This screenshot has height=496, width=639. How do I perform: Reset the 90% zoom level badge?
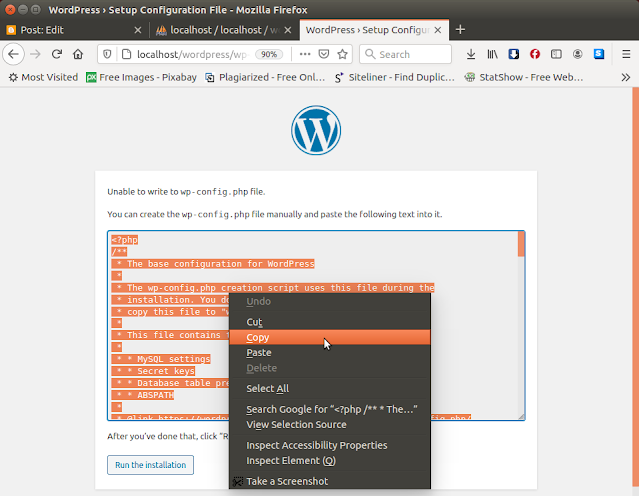click(x=269, y=54)
